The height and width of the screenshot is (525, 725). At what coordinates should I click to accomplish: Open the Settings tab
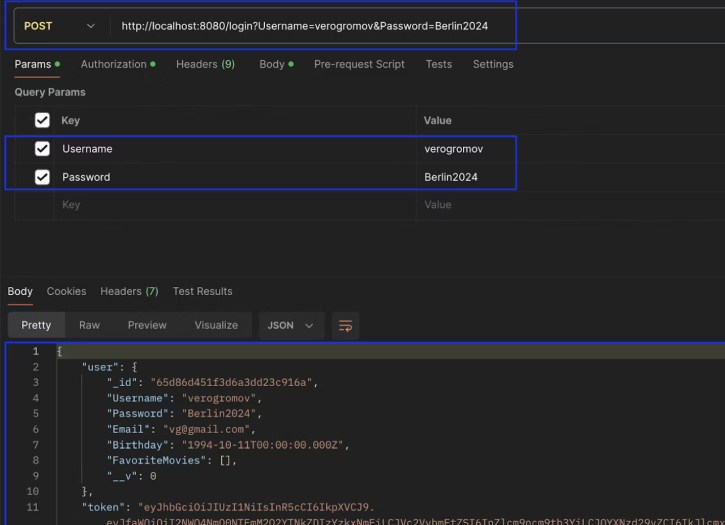[493, 64]
